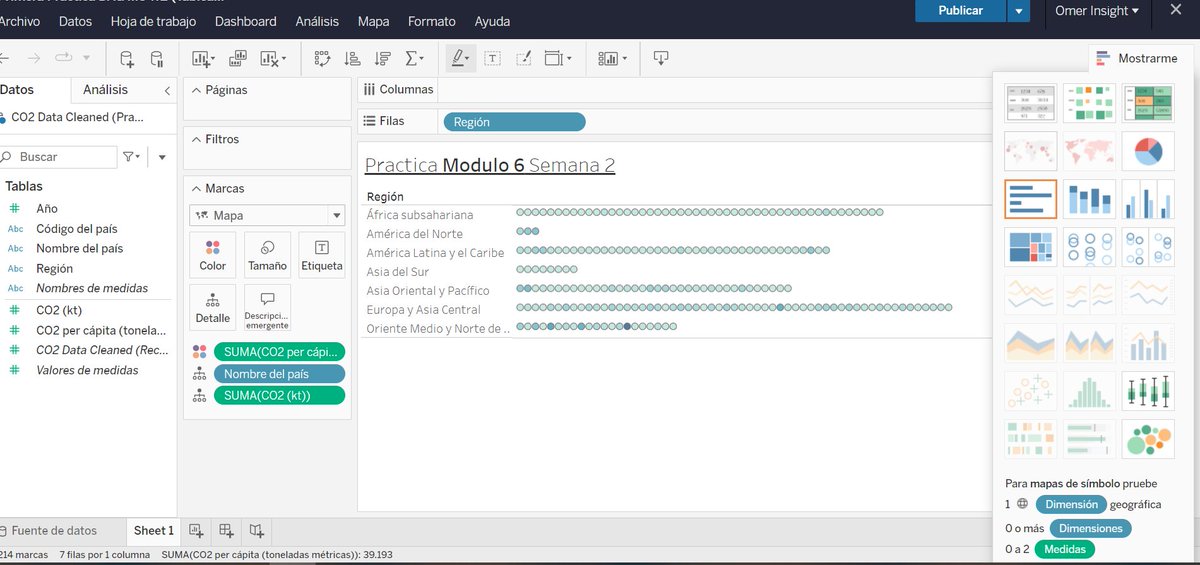Collapse the Marcas card
This screenshot has height=565, width=1200.
(194, 188)
